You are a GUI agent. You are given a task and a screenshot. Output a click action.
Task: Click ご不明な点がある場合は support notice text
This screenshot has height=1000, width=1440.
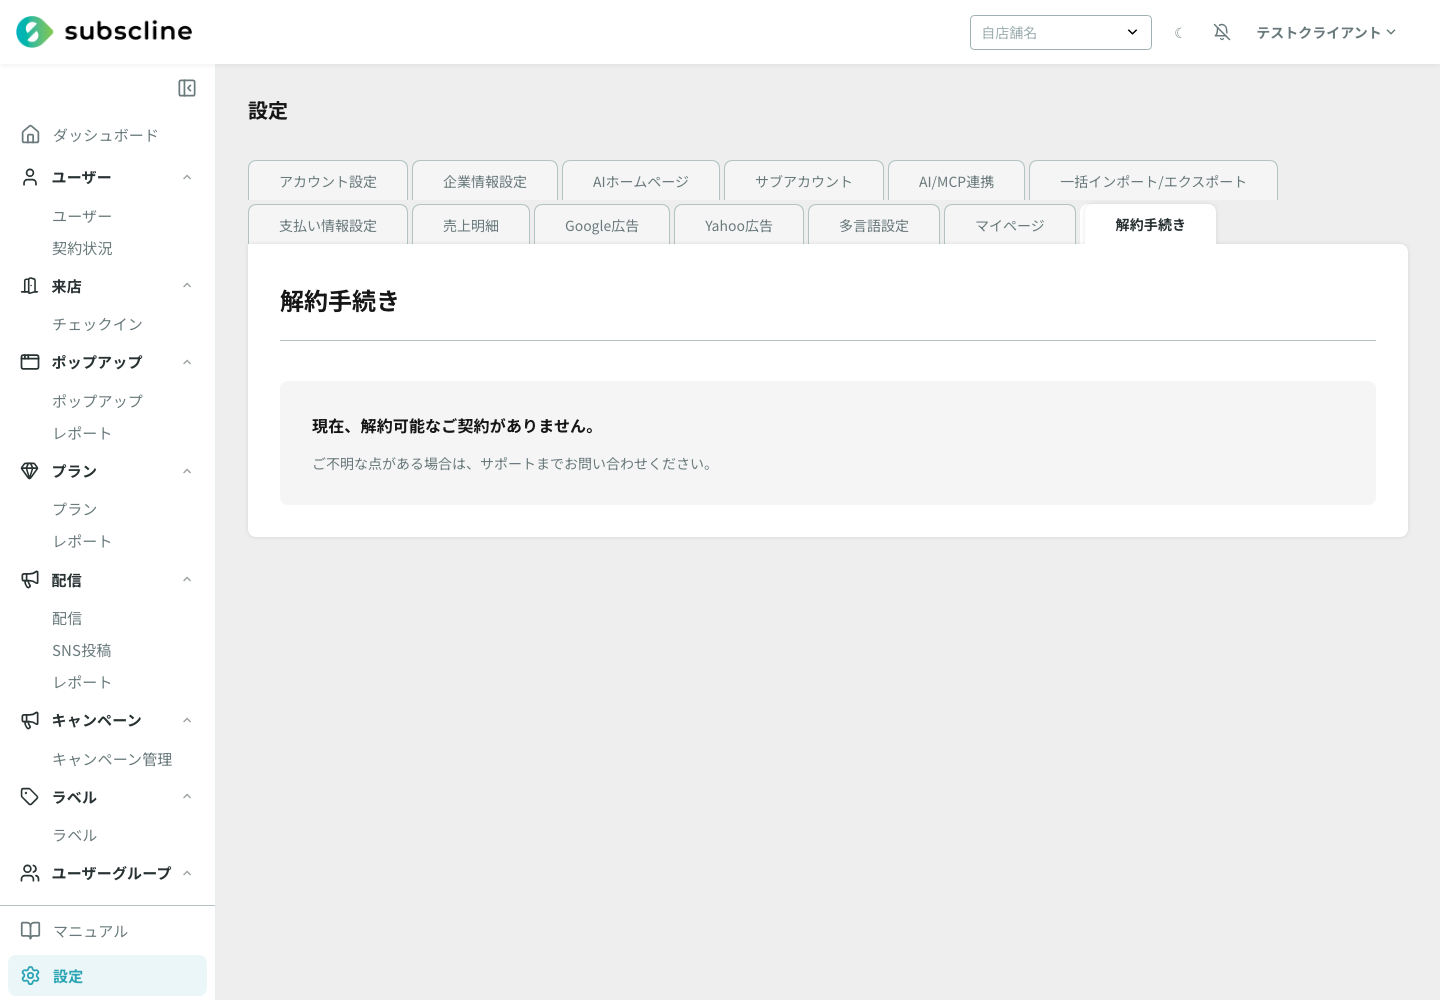click(514, 464)
